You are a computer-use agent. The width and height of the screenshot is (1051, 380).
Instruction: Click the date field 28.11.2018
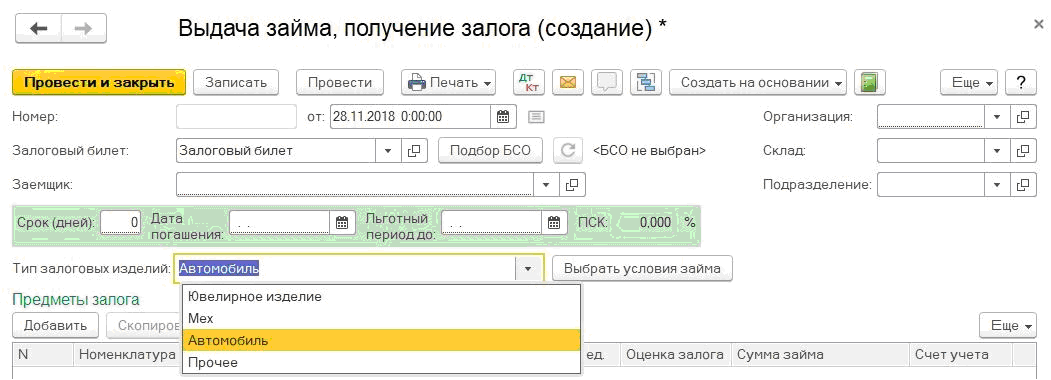[x=410, y=117]
